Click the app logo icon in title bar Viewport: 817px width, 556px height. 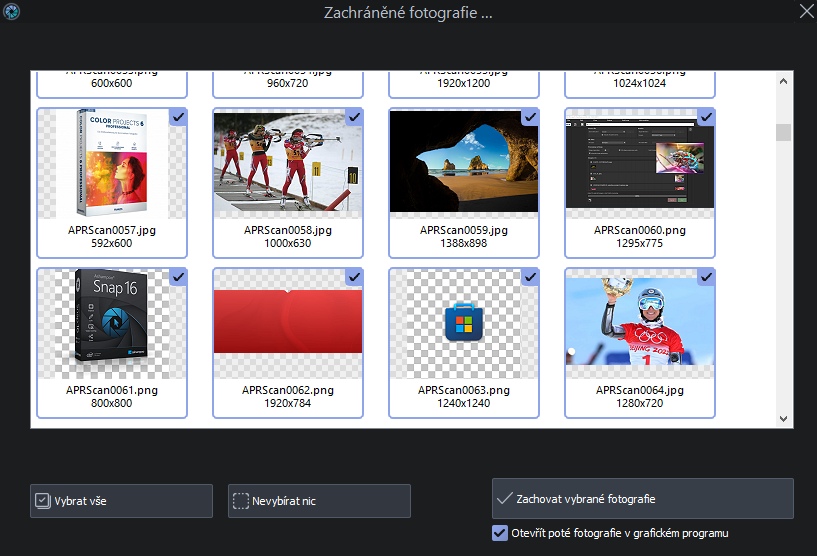point(12,12)
